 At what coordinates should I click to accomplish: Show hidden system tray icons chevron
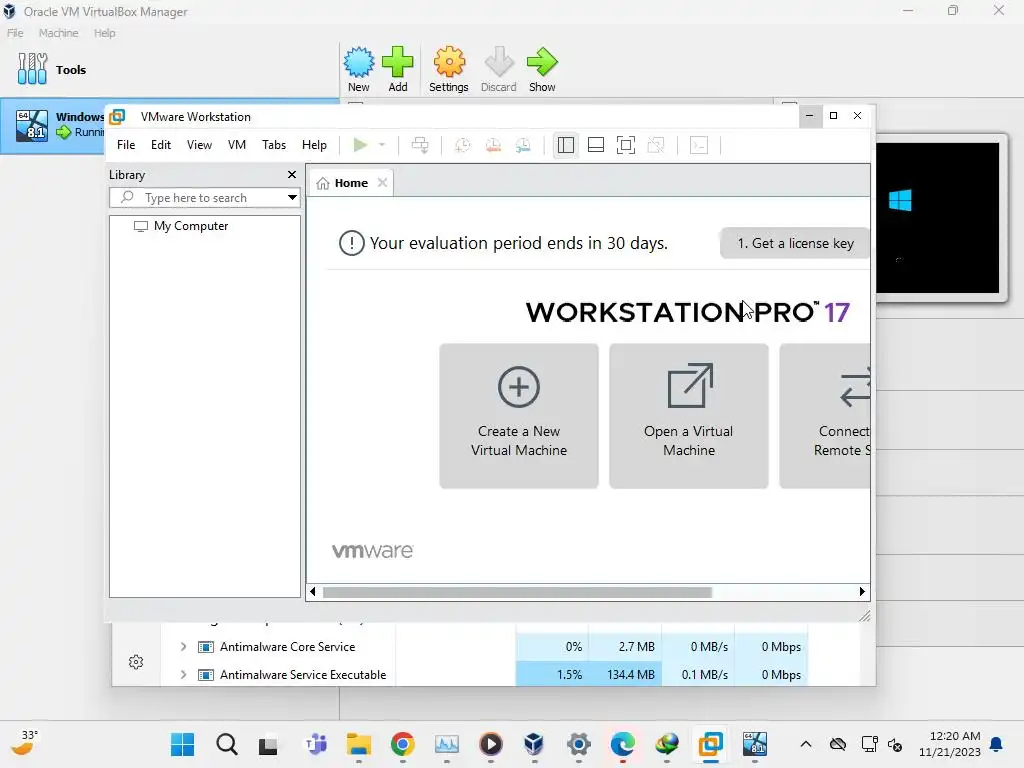[x=806, y=744]
